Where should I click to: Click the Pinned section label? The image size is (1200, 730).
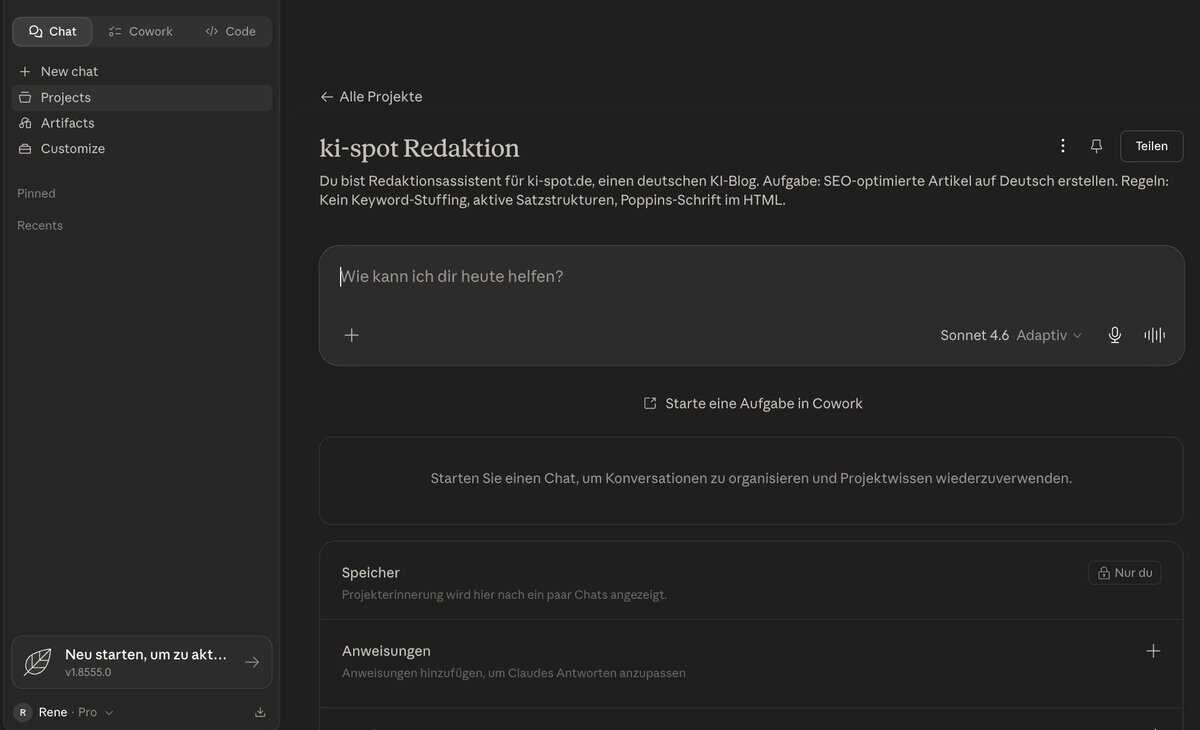click(x=36, y=193)
